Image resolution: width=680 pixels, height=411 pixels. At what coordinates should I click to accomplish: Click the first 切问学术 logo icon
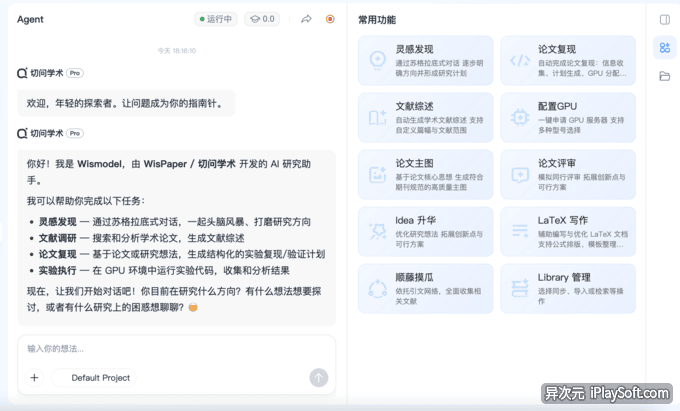point(22,73)
